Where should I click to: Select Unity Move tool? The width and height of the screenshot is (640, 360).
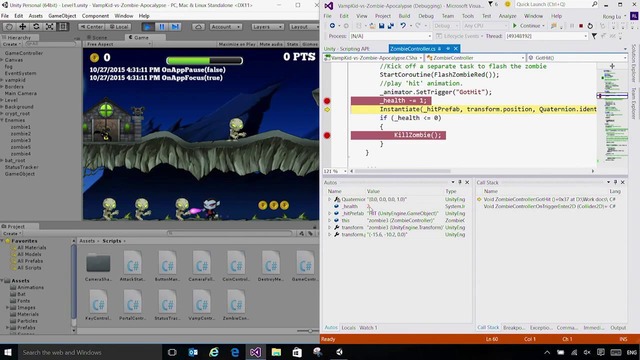[x=23, y=27]
